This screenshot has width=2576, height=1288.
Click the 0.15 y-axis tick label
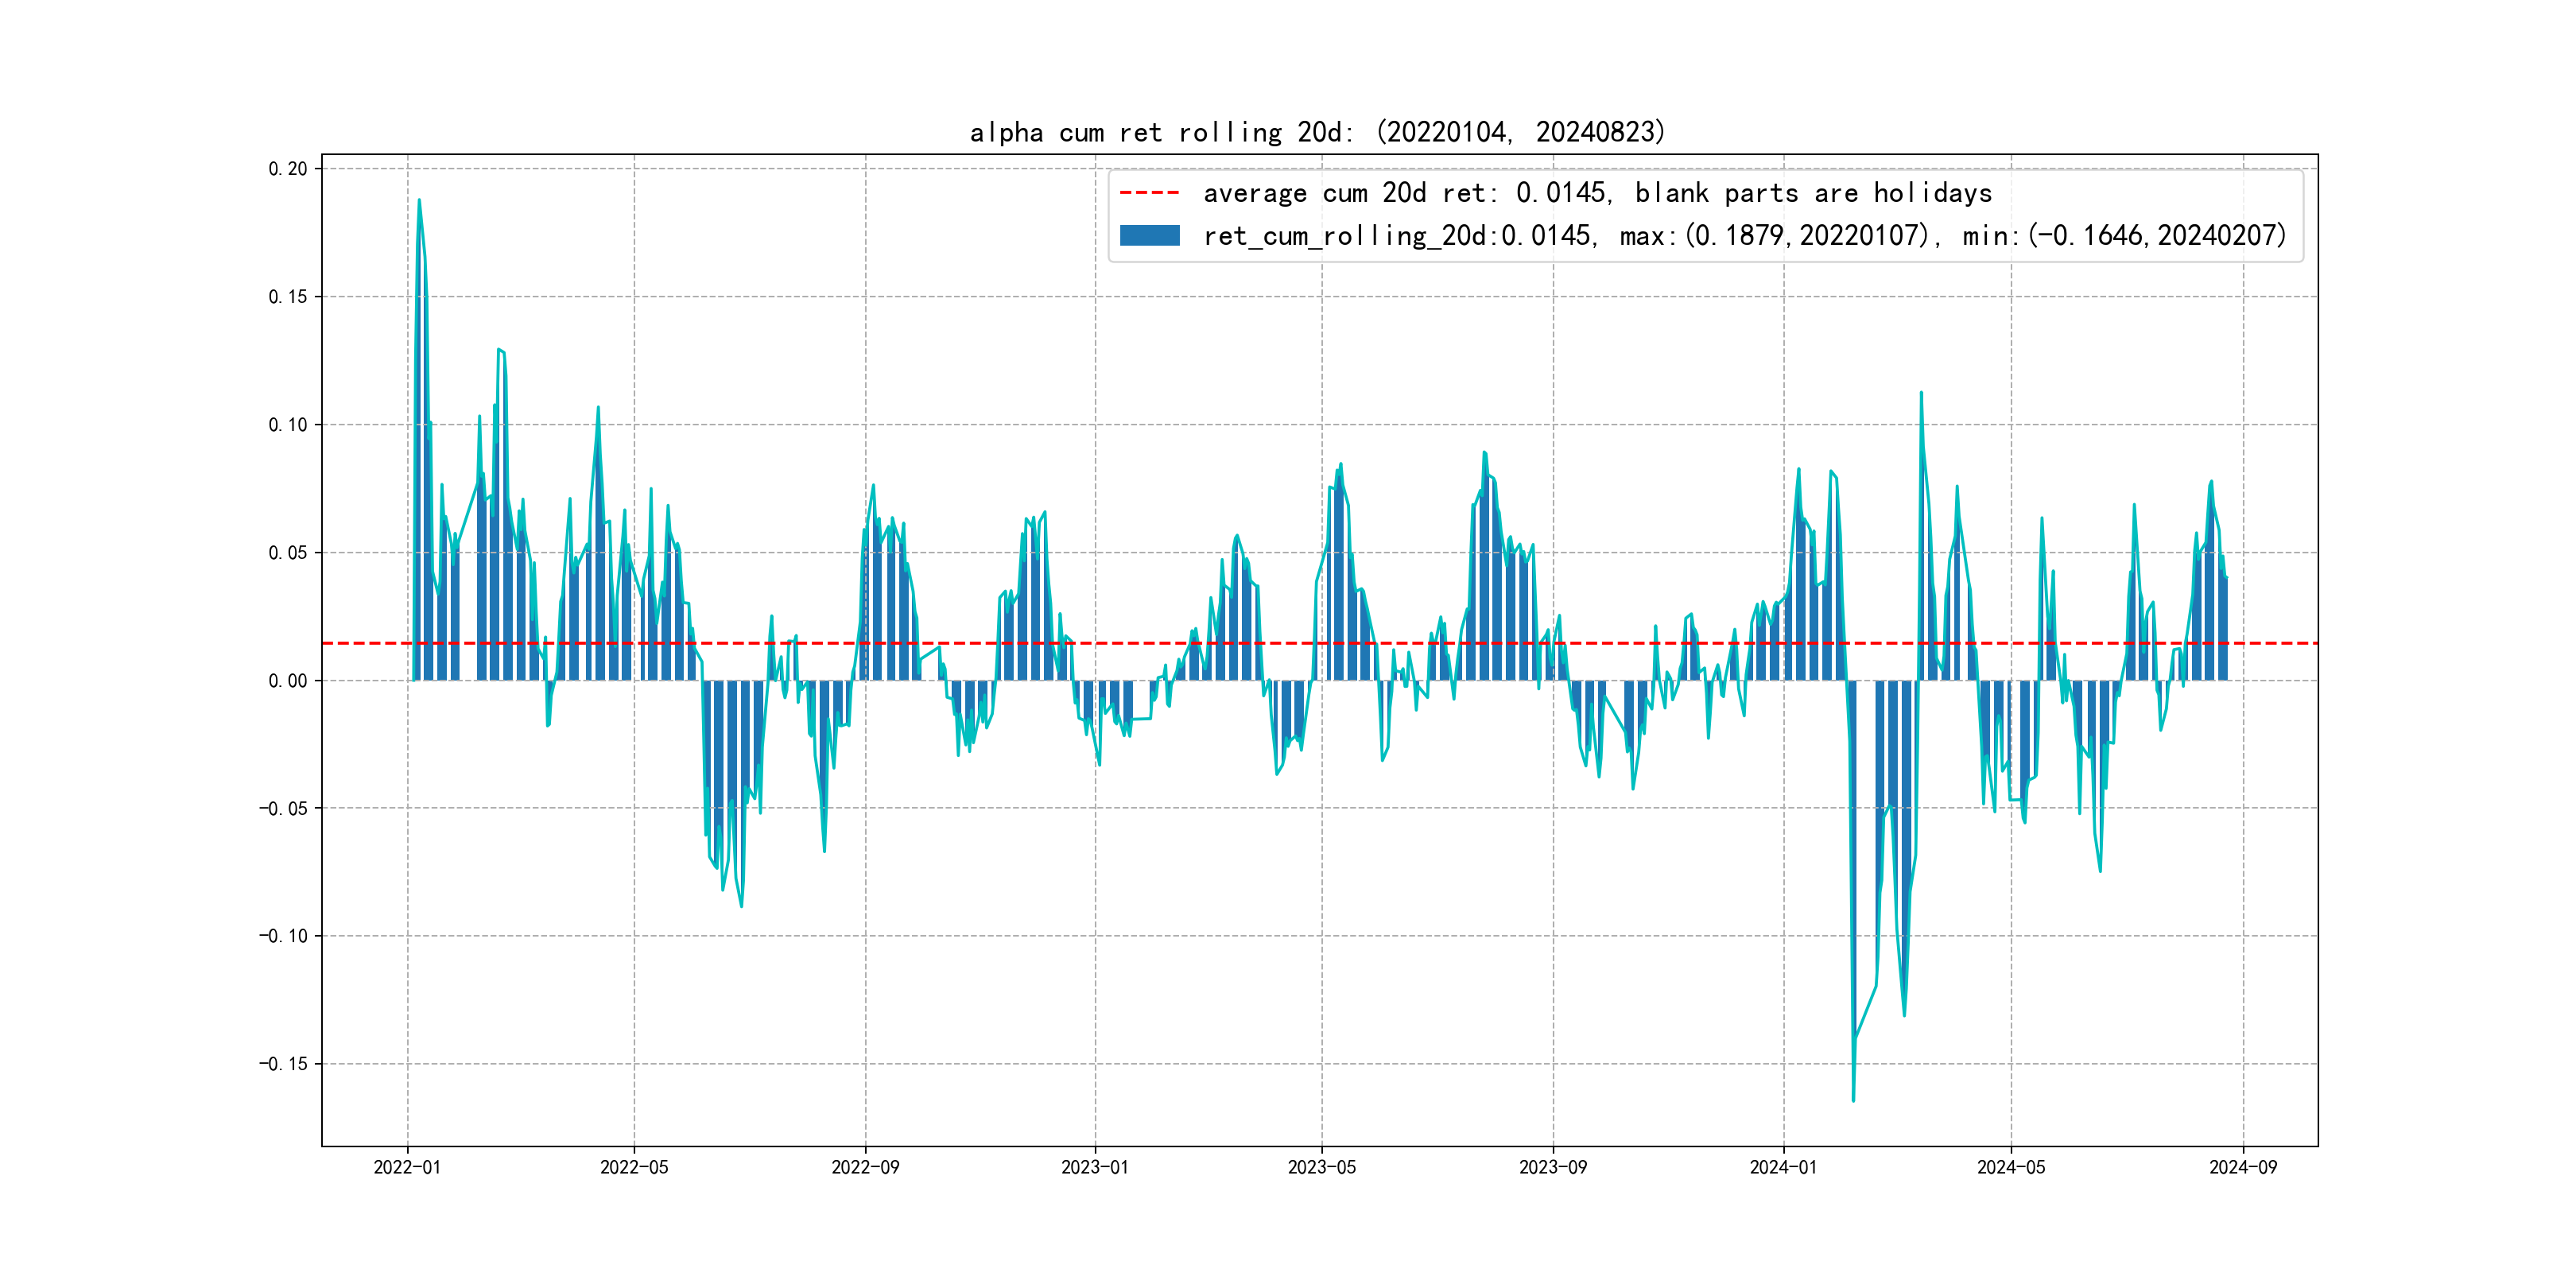click(x=288, y=297)
